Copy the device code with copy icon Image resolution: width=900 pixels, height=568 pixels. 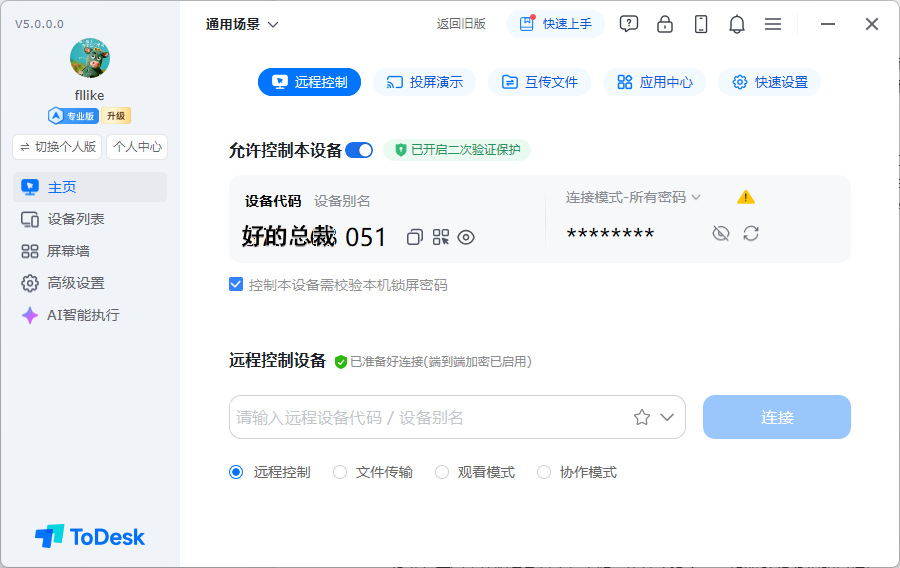point(414,237)
